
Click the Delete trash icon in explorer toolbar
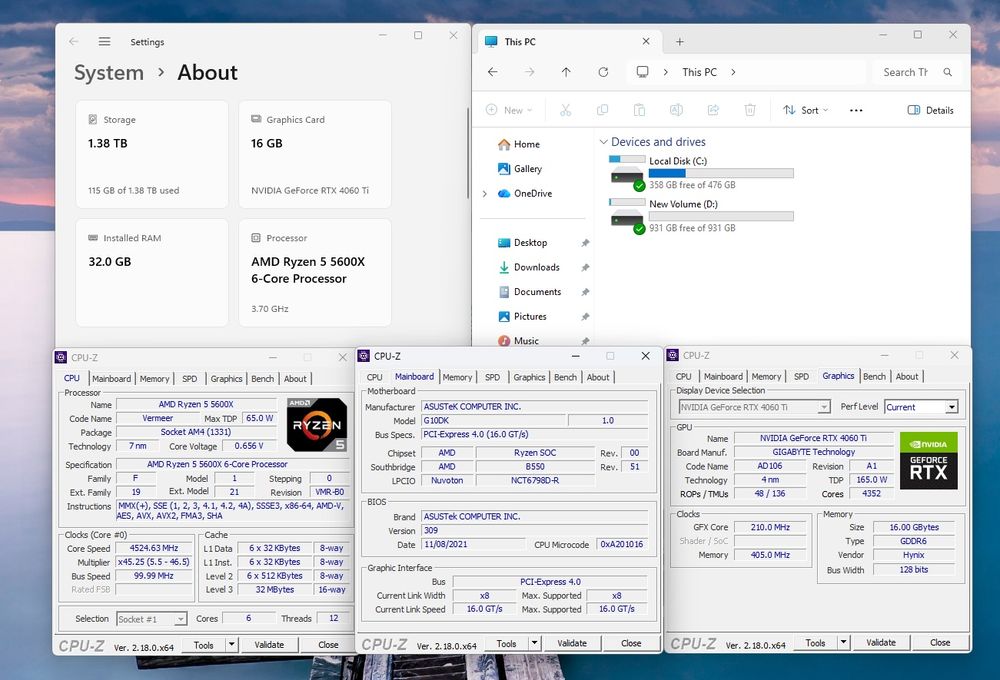pos(750,110)
